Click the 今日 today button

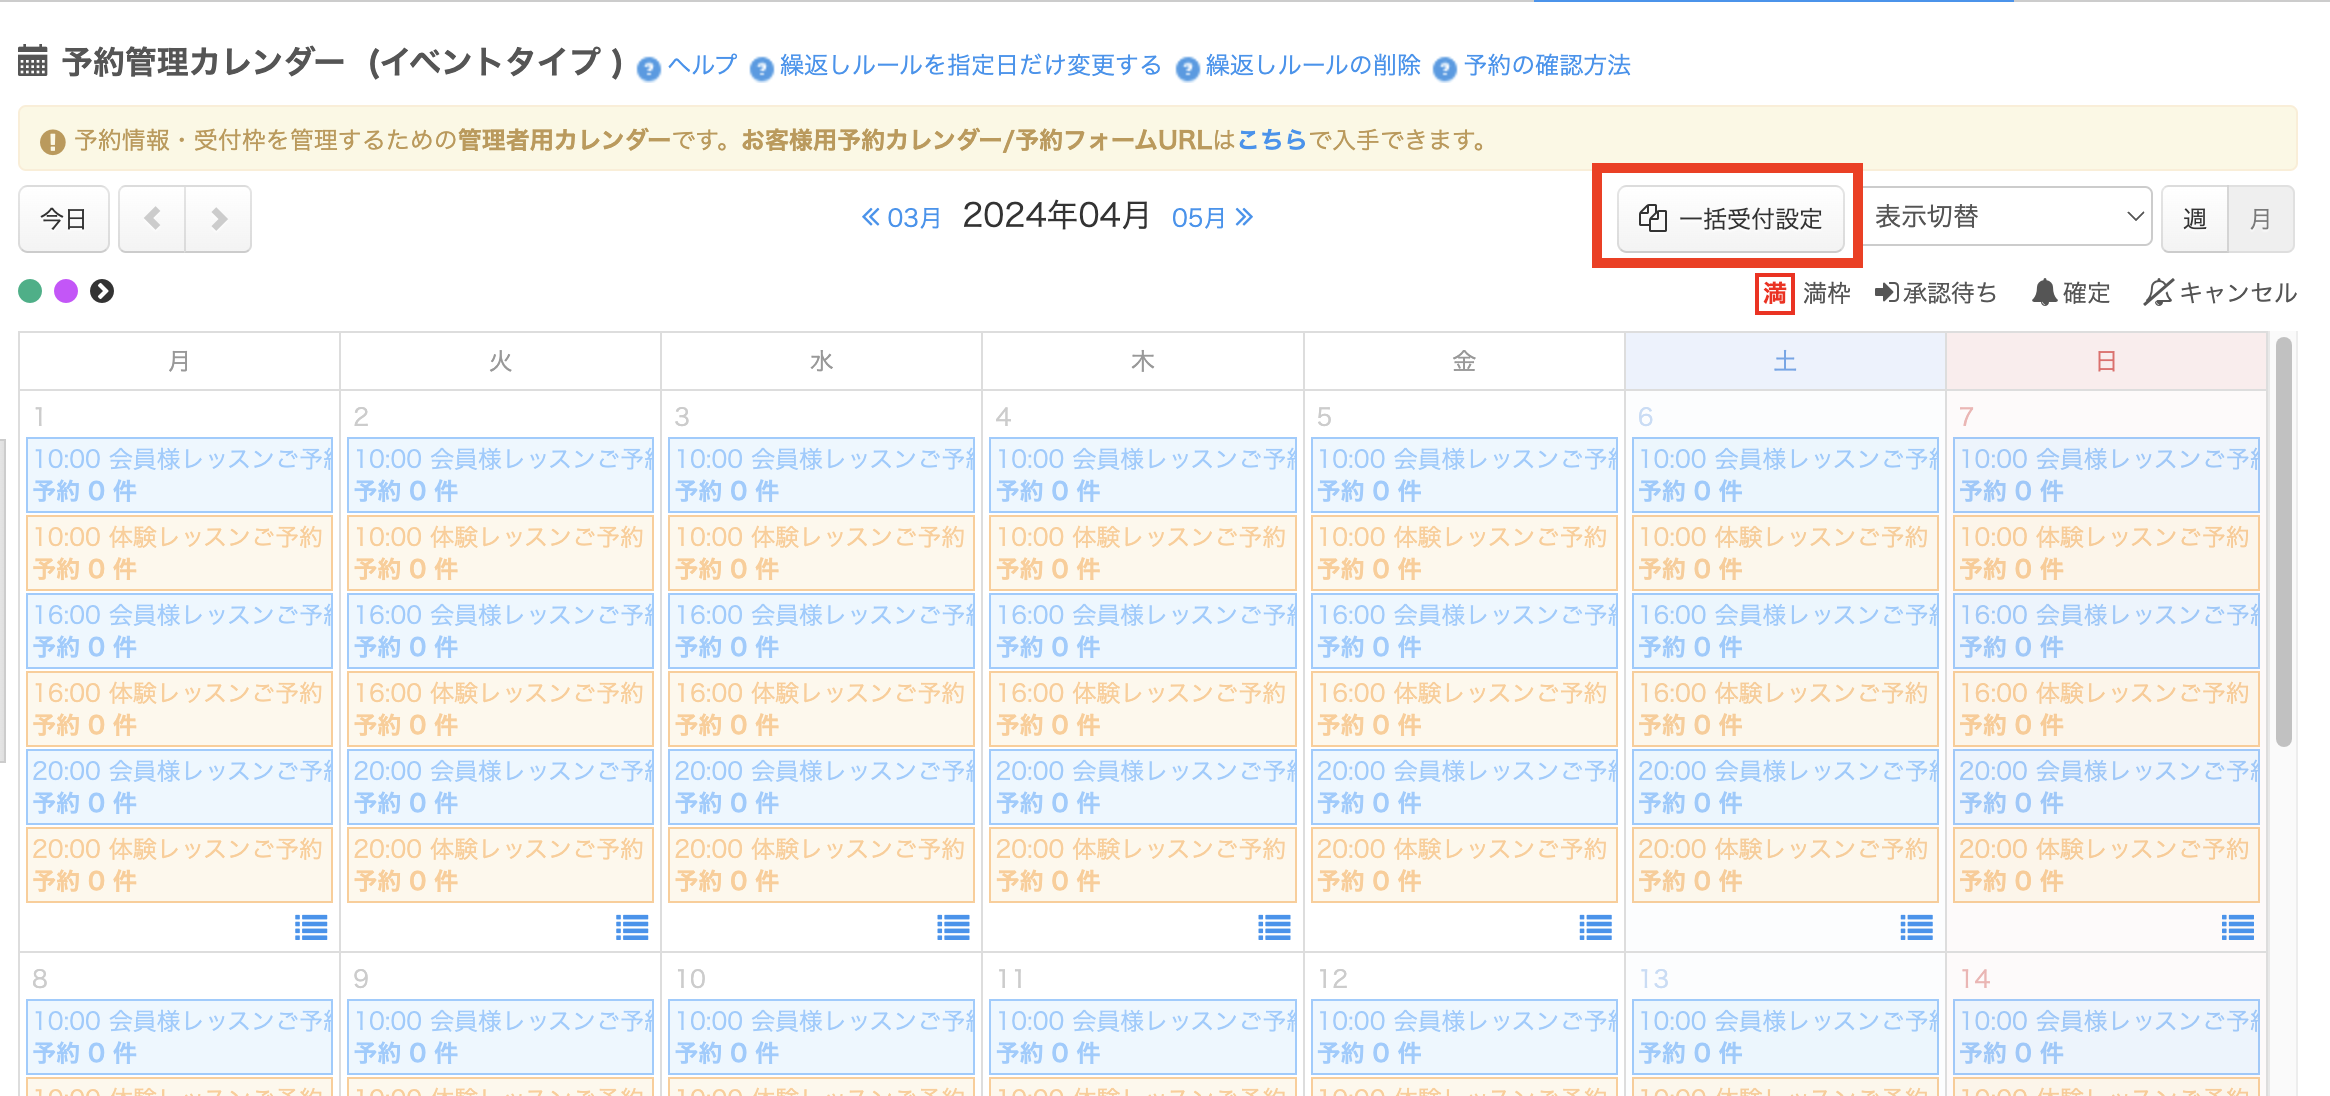pyautogui.click(x=63, y=219)
